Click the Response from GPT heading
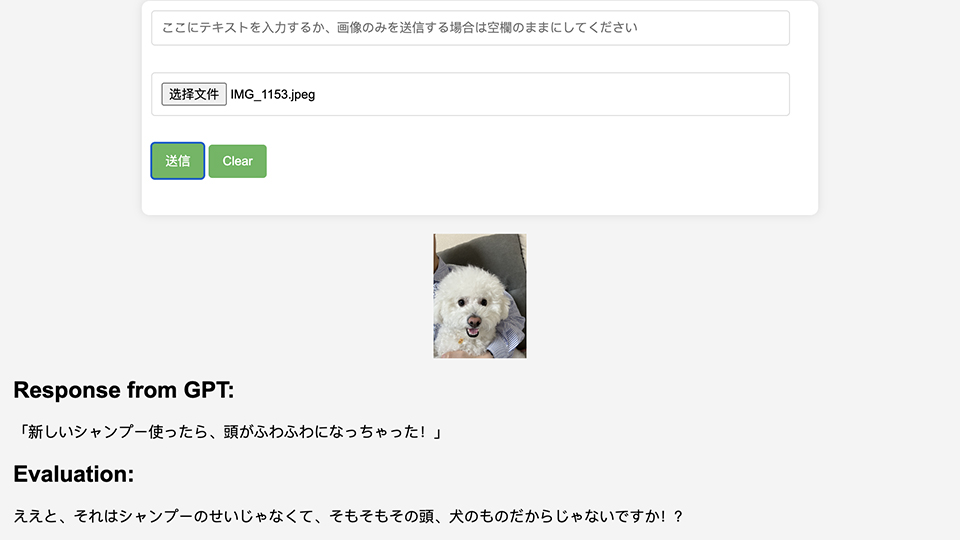Screen dimensions: 960x540 [x=124, y=390]
